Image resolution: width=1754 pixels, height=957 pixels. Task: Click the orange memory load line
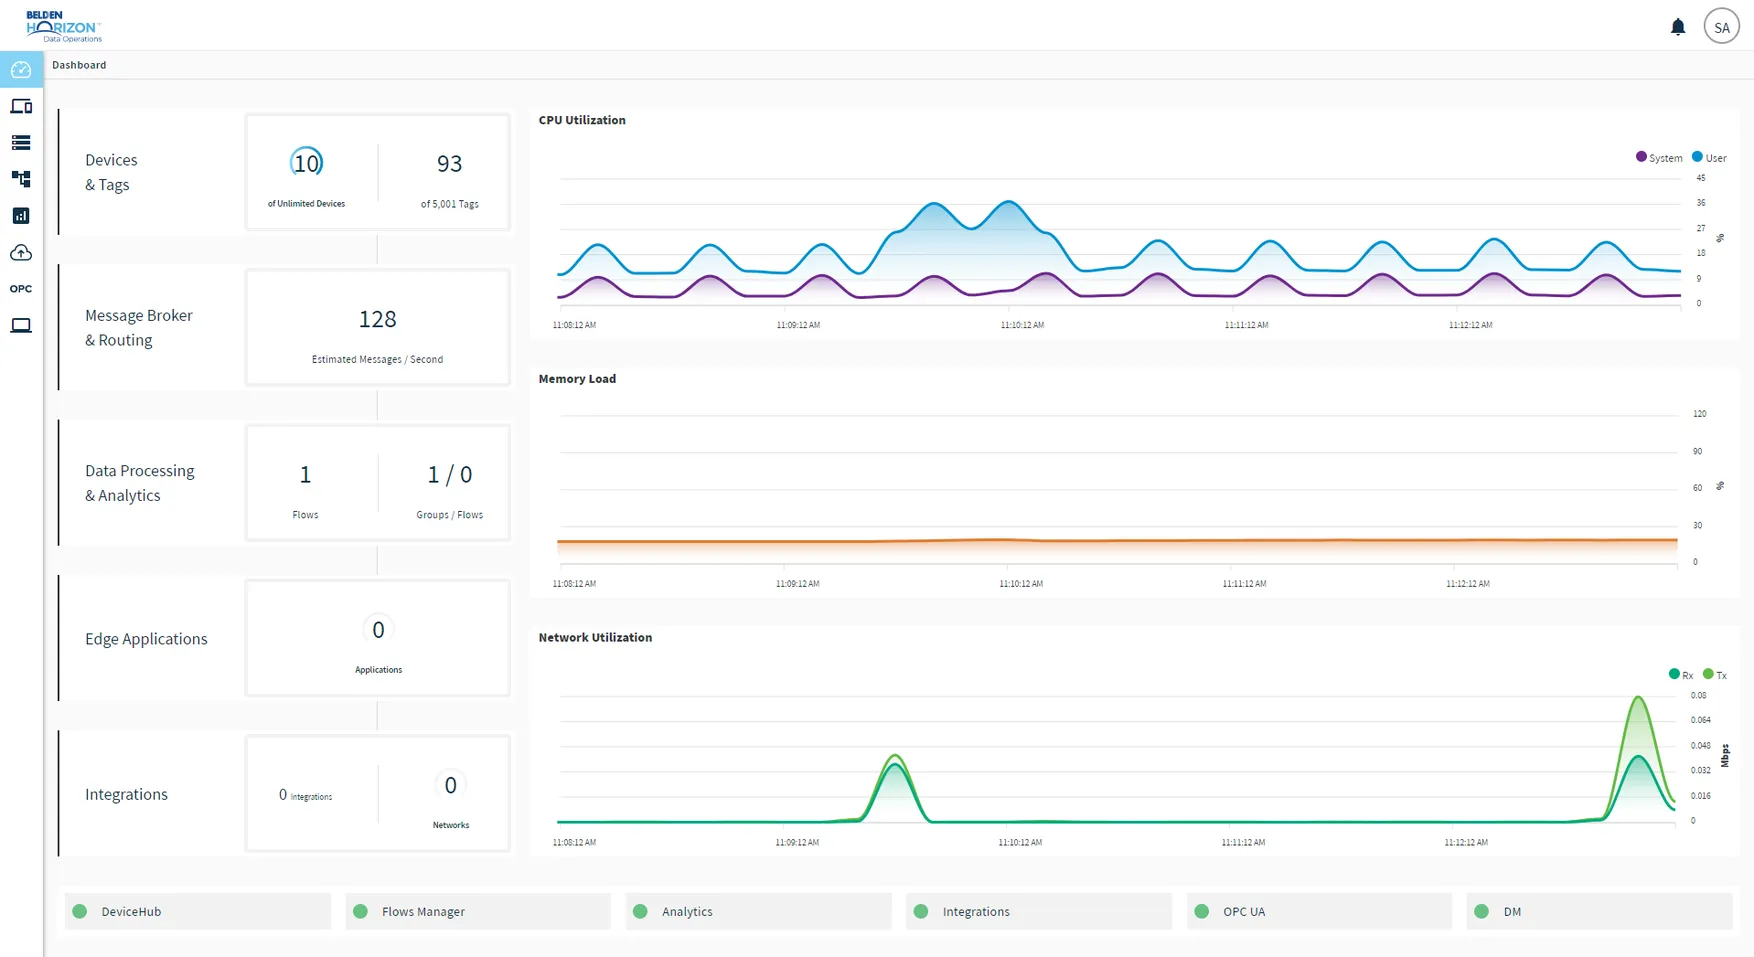(x=1117, y=540)
